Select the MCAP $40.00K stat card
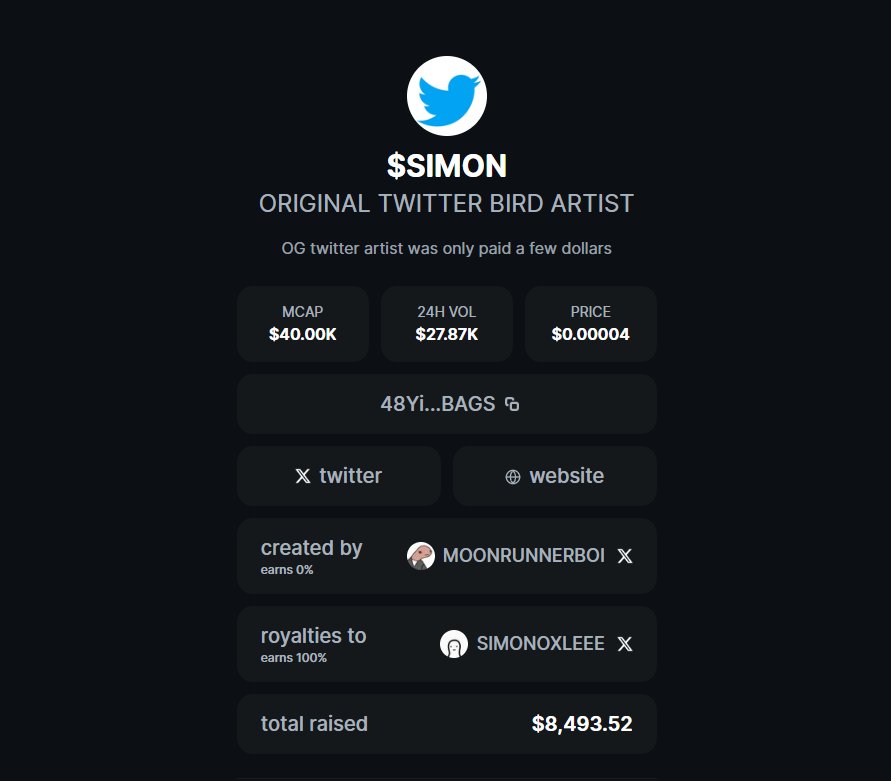 tap(303, 324)
